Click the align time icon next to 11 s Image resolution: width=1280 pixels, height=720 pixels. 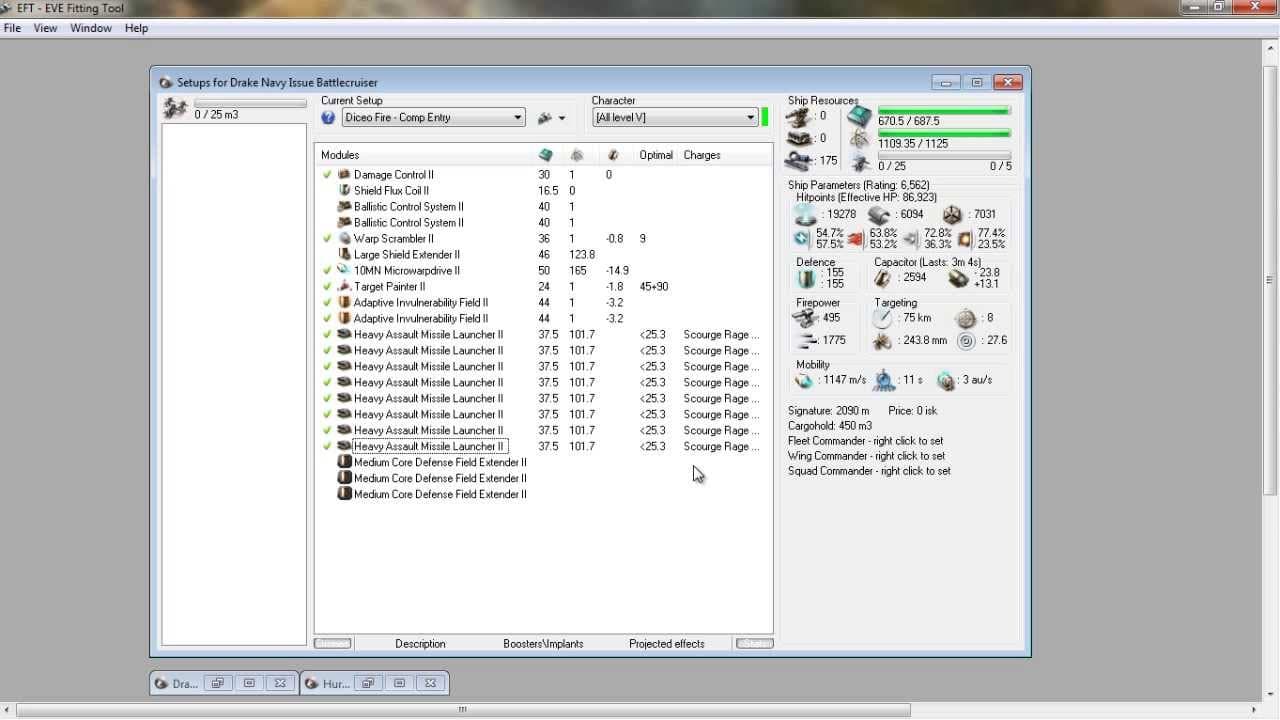[x=884, y=380]
